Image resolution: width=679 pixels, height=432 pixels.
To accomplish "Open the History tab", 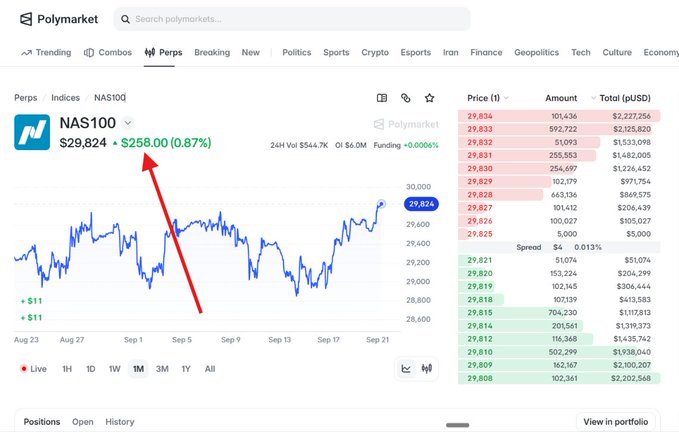I will (x=120, y=422).
